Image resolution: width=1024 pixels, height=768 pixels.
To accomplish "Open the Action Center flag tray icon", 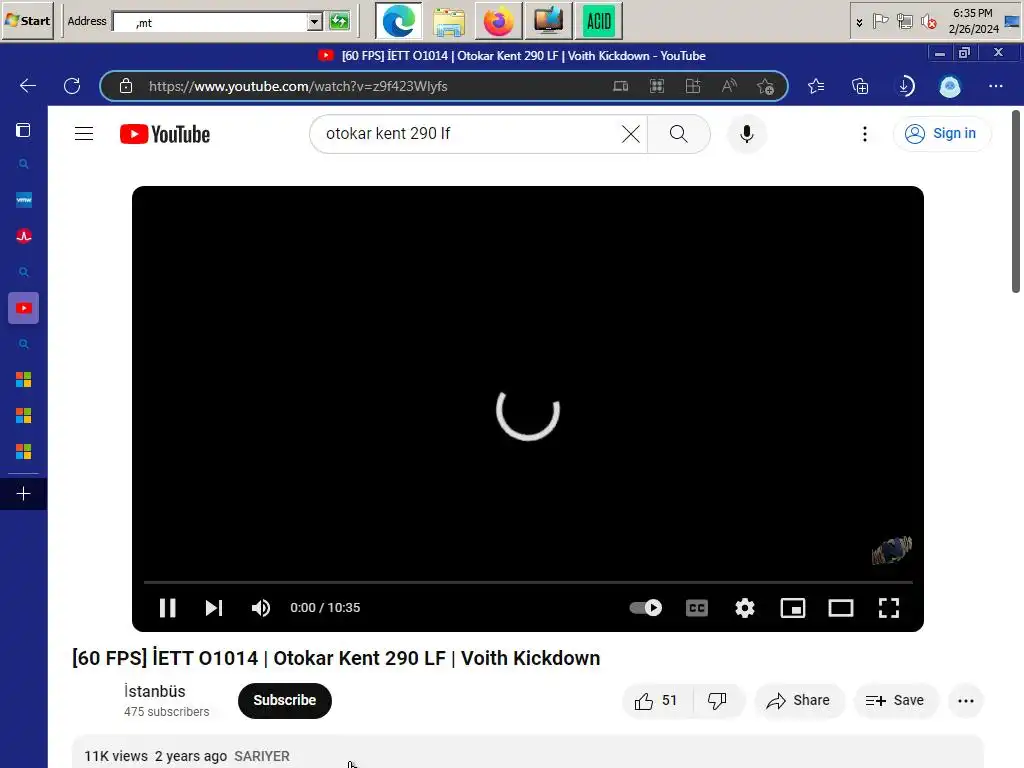I will point(880,22).
